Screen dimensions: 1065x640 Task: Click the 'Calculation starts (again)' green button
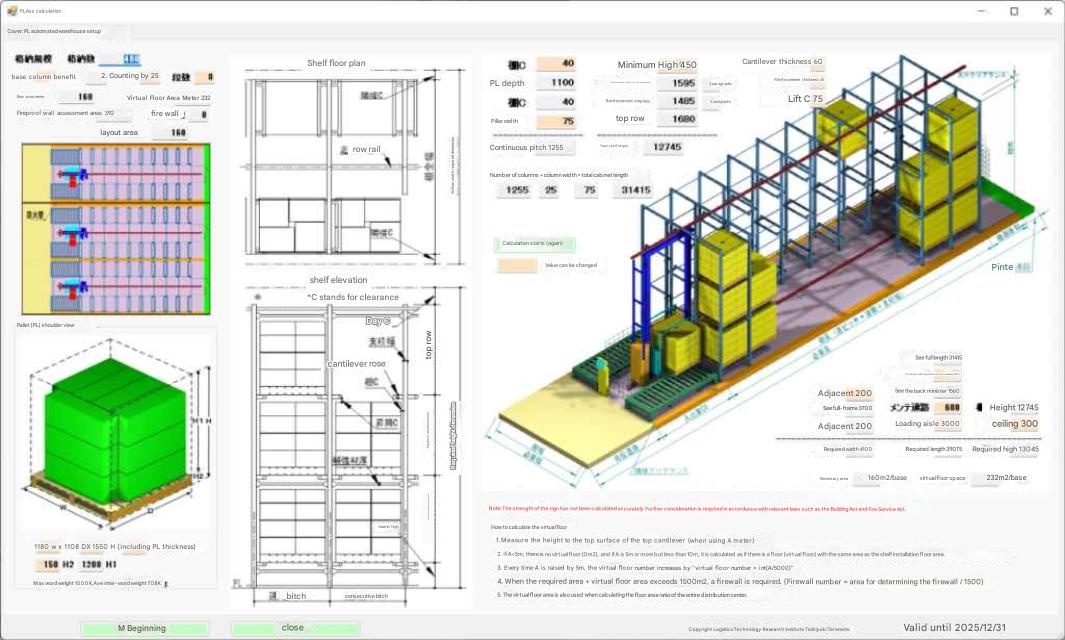(x=534, y=243)
